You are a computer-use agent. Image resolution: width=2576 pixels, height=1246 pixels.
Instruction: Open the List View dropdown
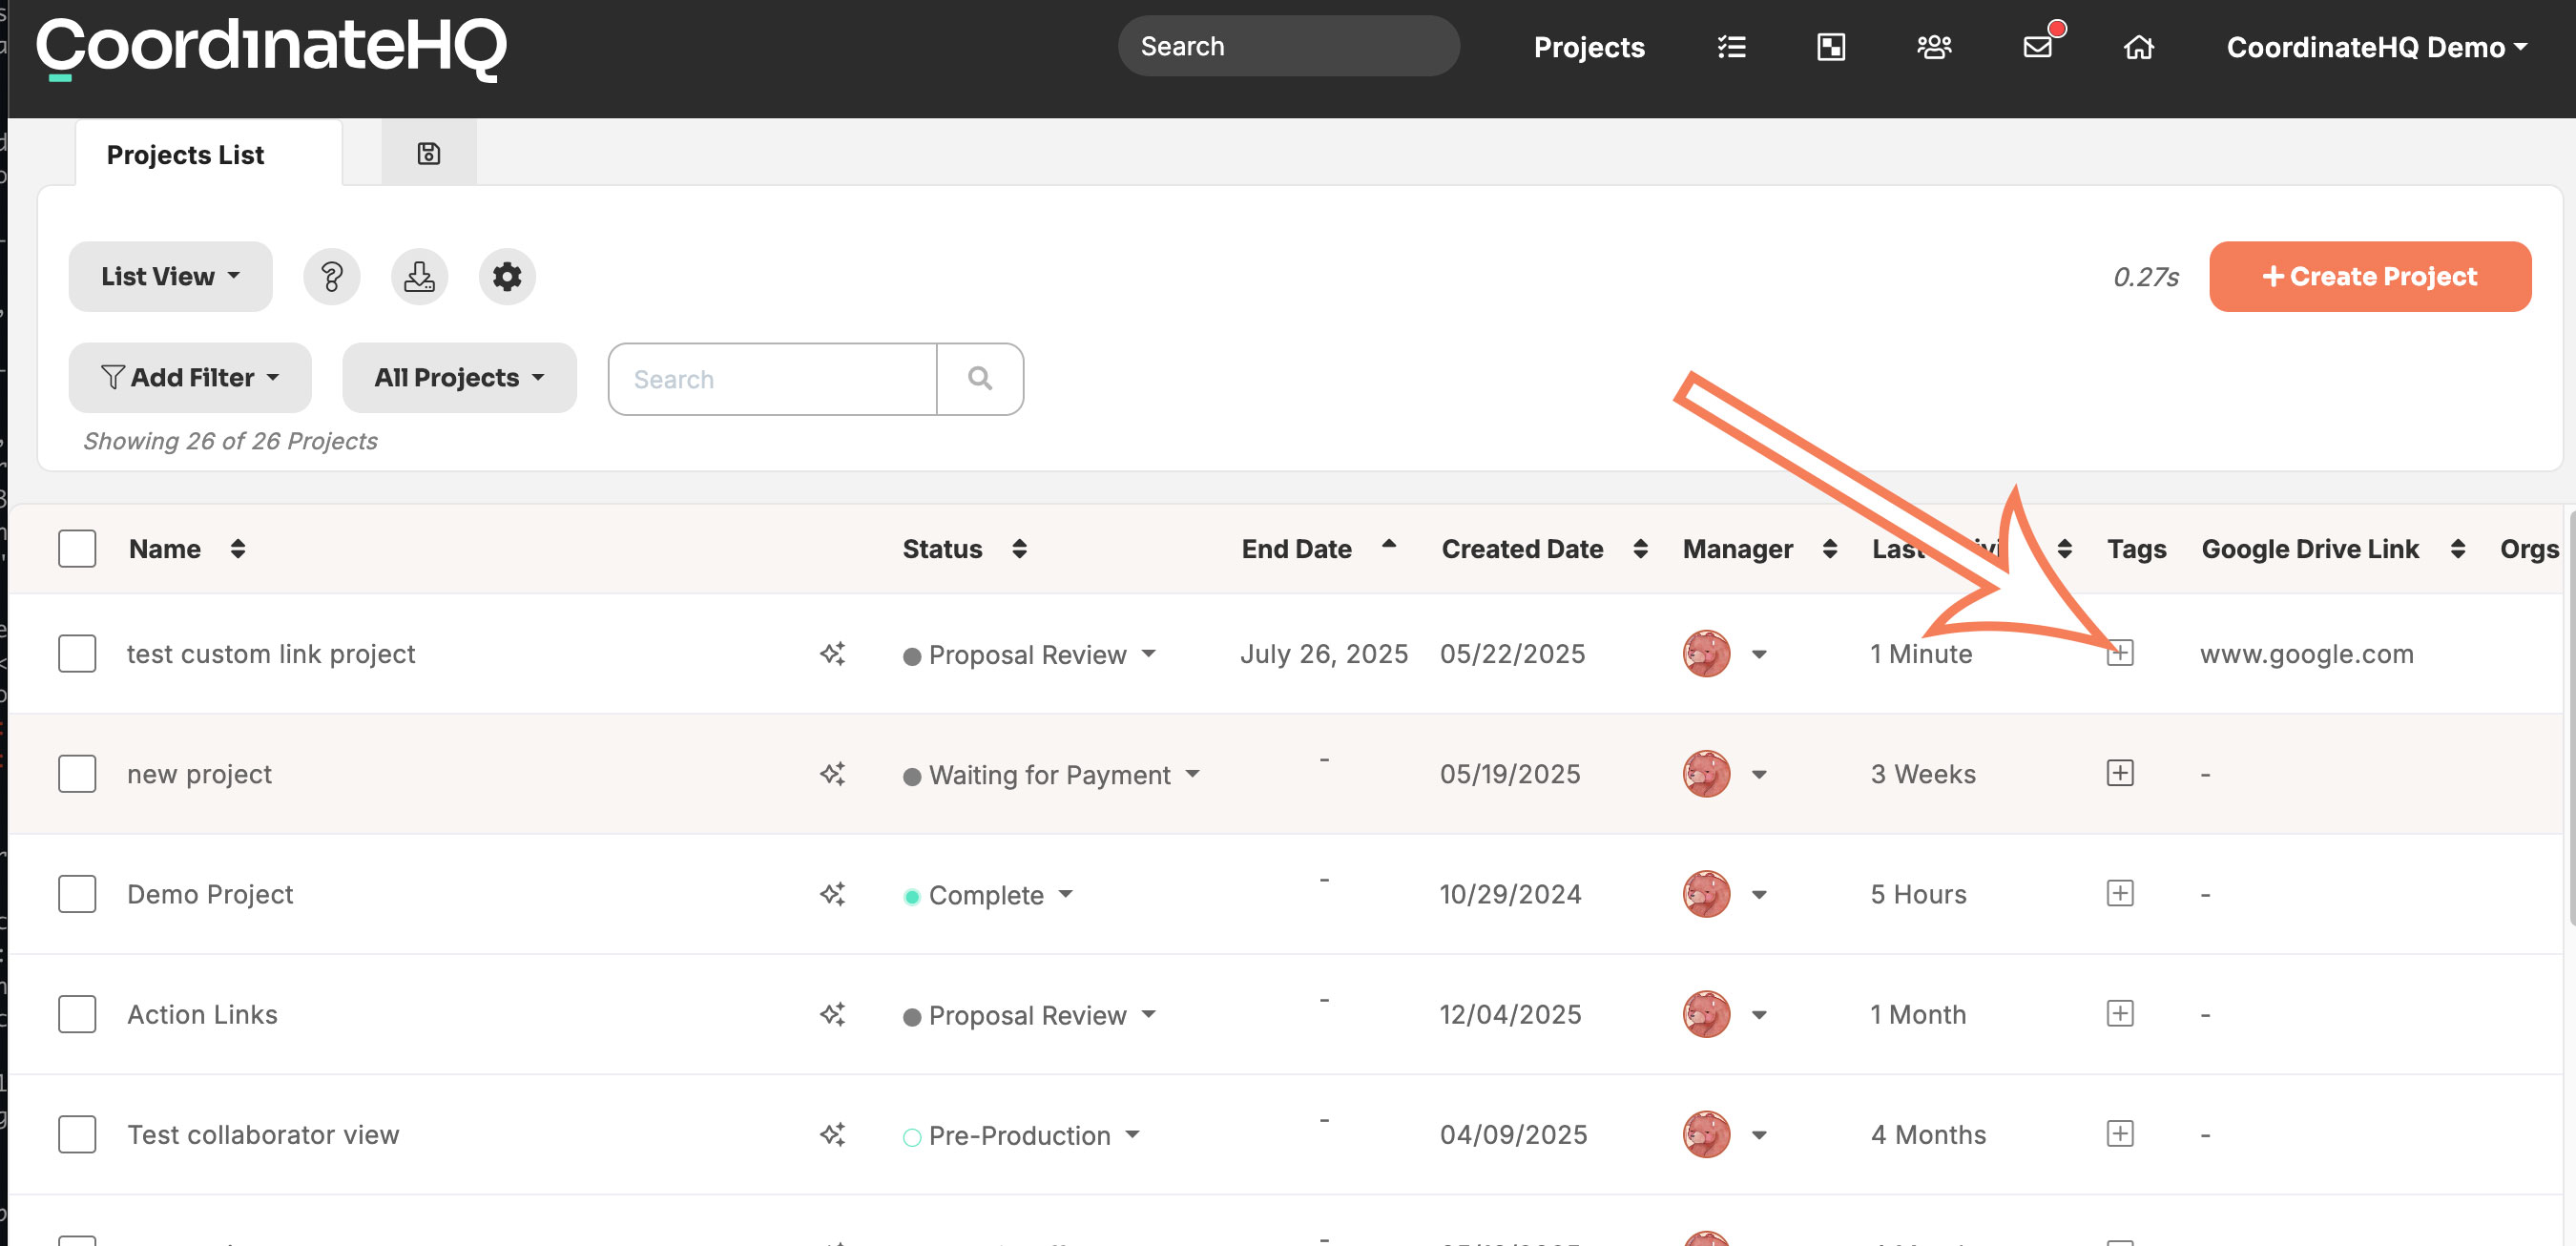170,276
